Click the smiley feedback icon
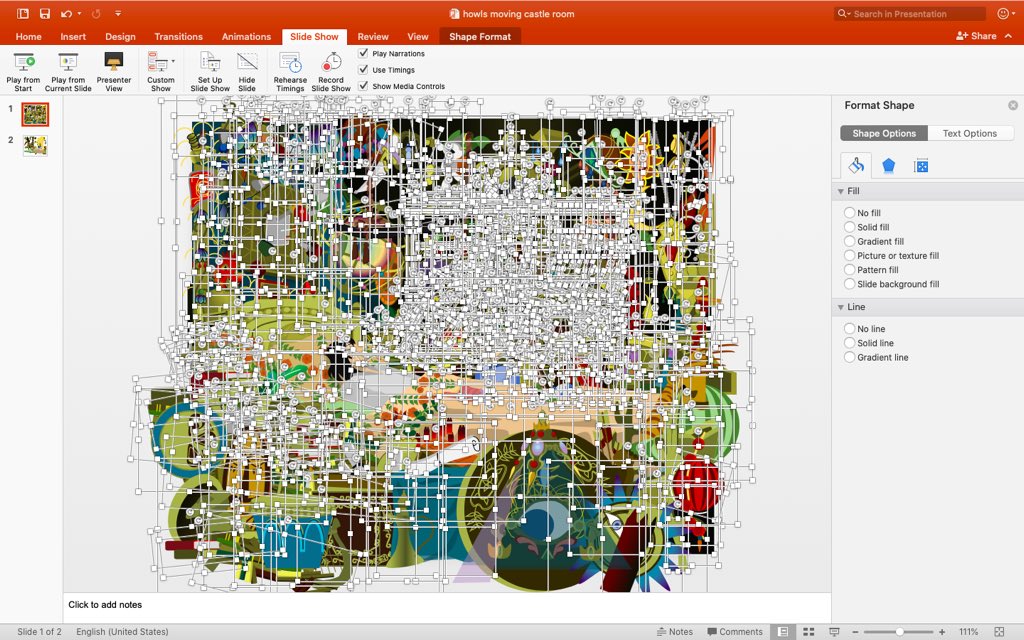Image resolution: width=1024 pixels, height=640 pixels. point(1002,13)
